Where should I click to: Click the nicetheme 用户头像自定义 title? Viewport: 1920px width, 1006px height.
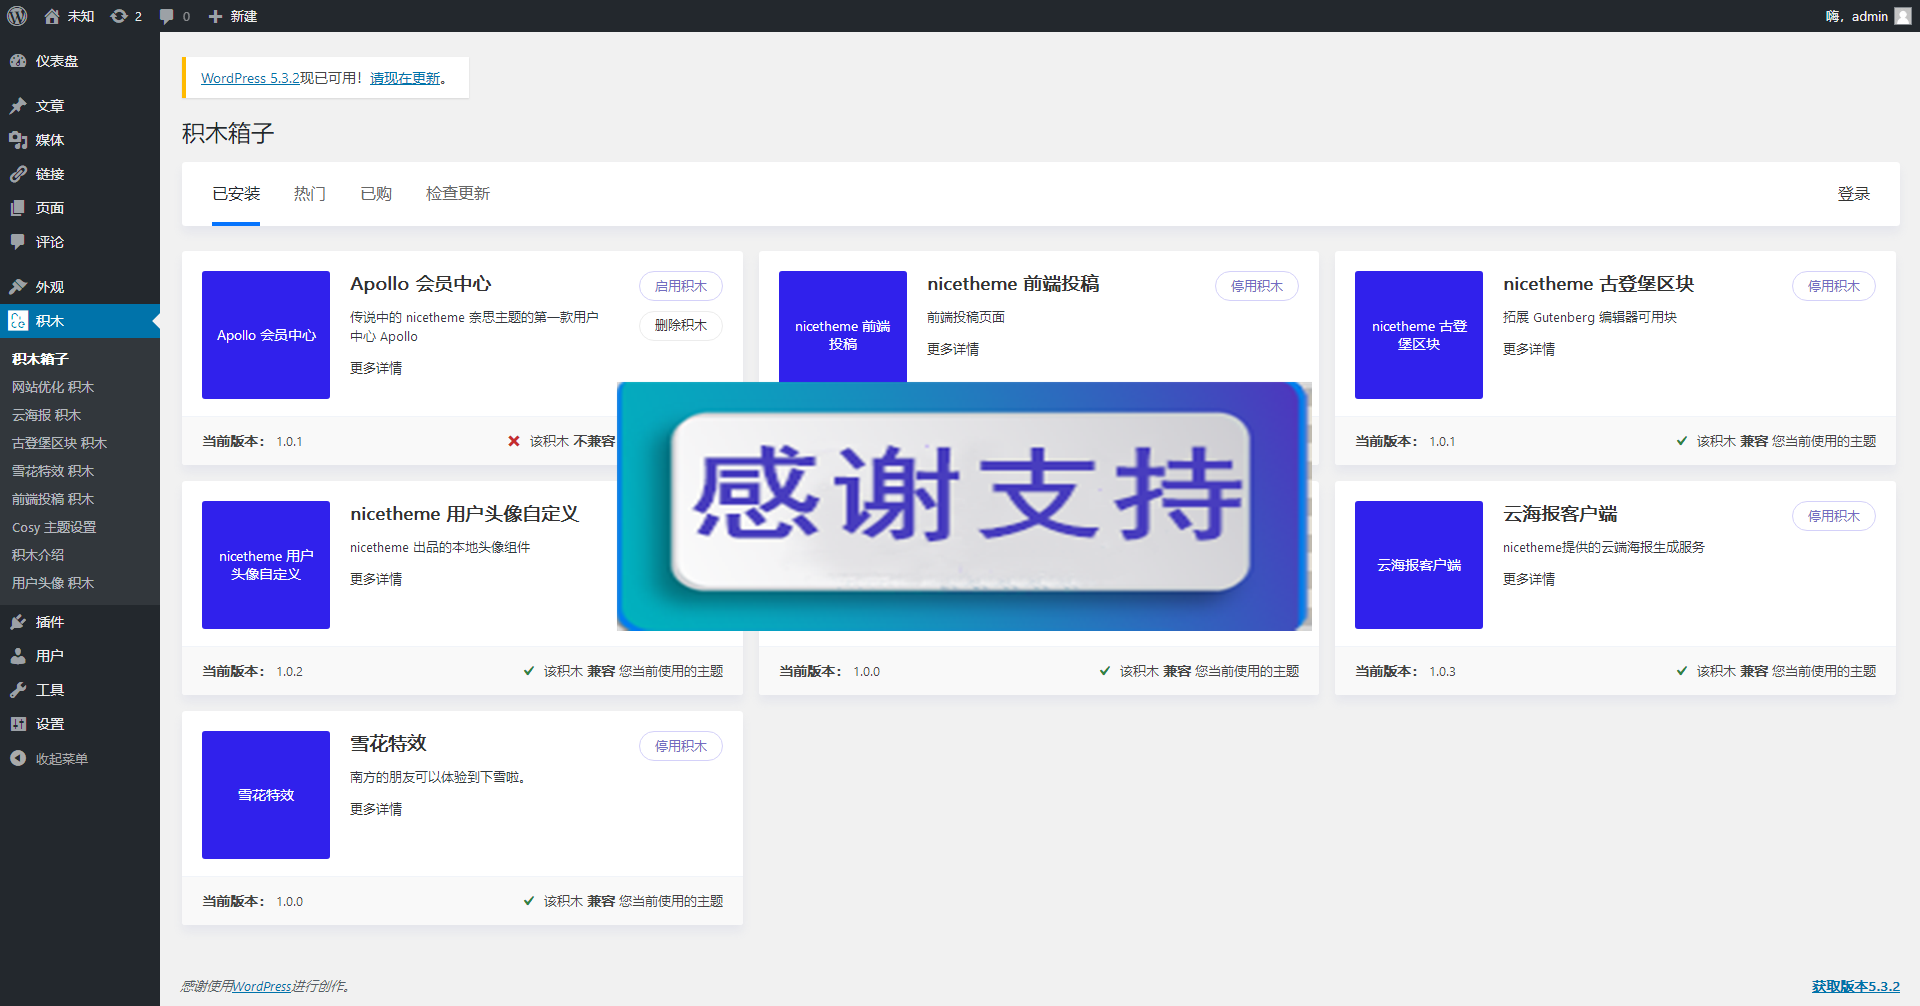[464, 514]
